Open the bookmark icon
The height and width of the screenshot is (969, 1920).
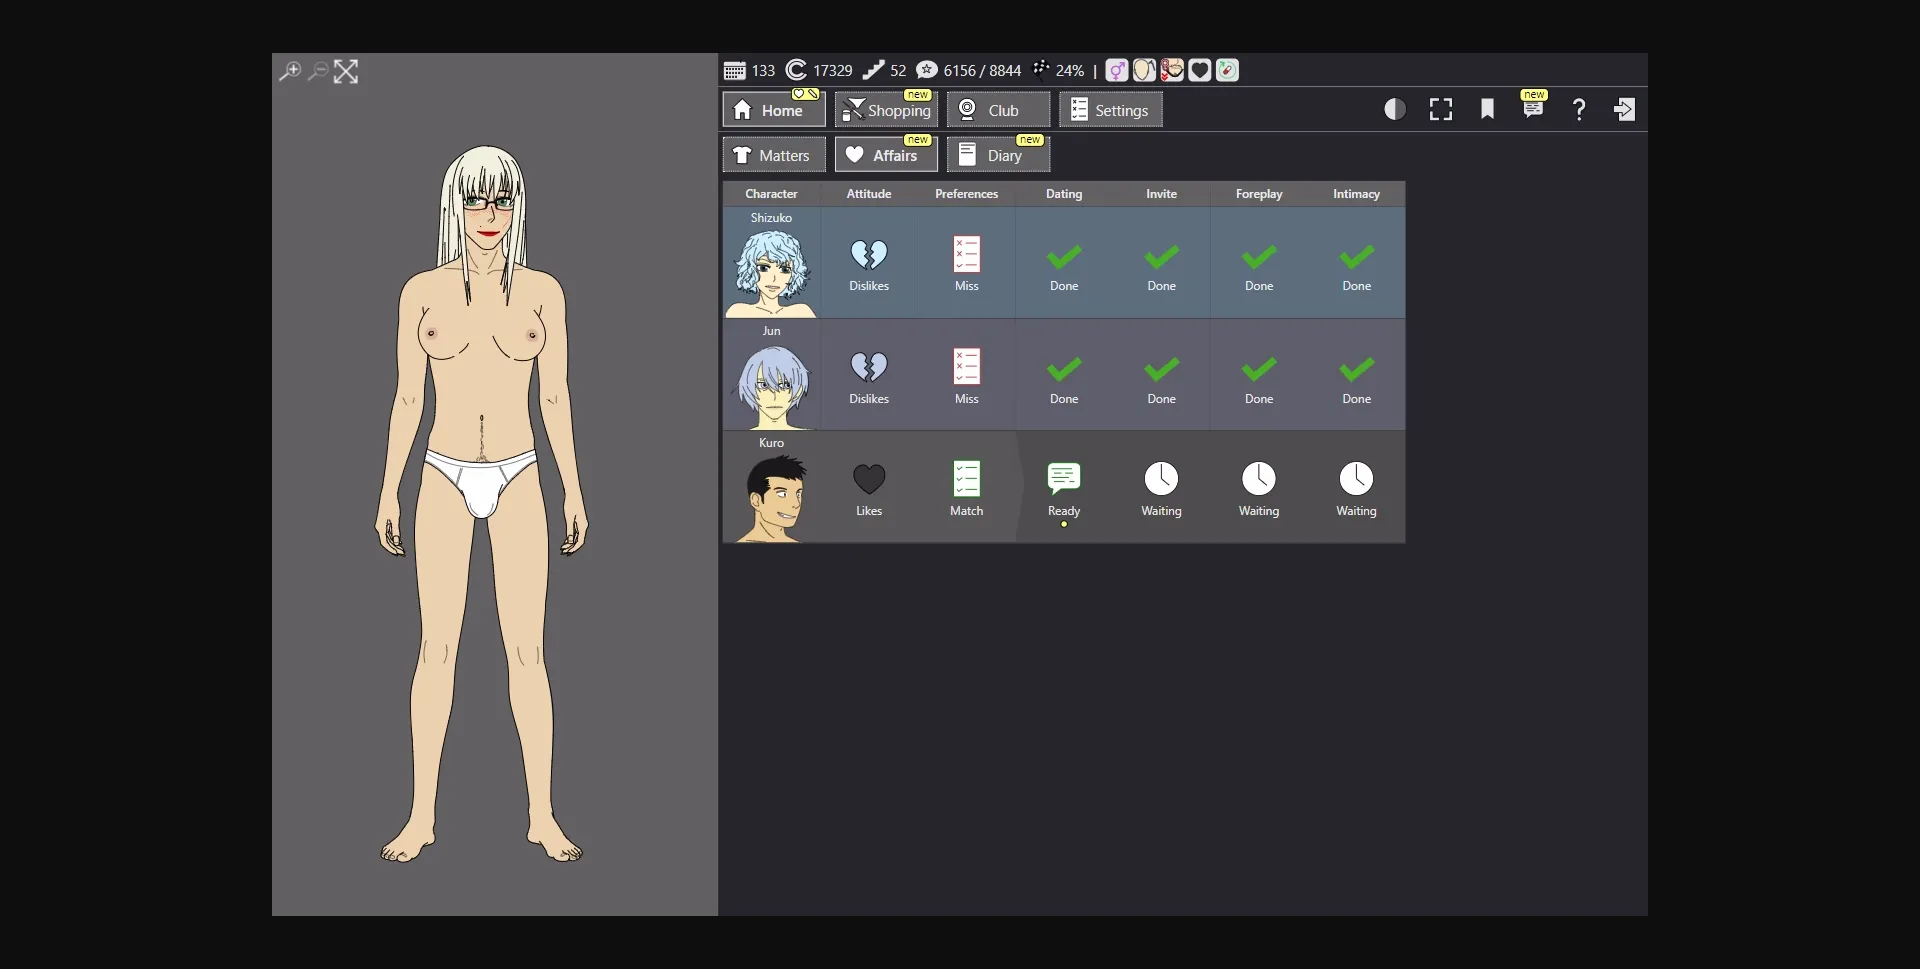[x=1487, y=109]
